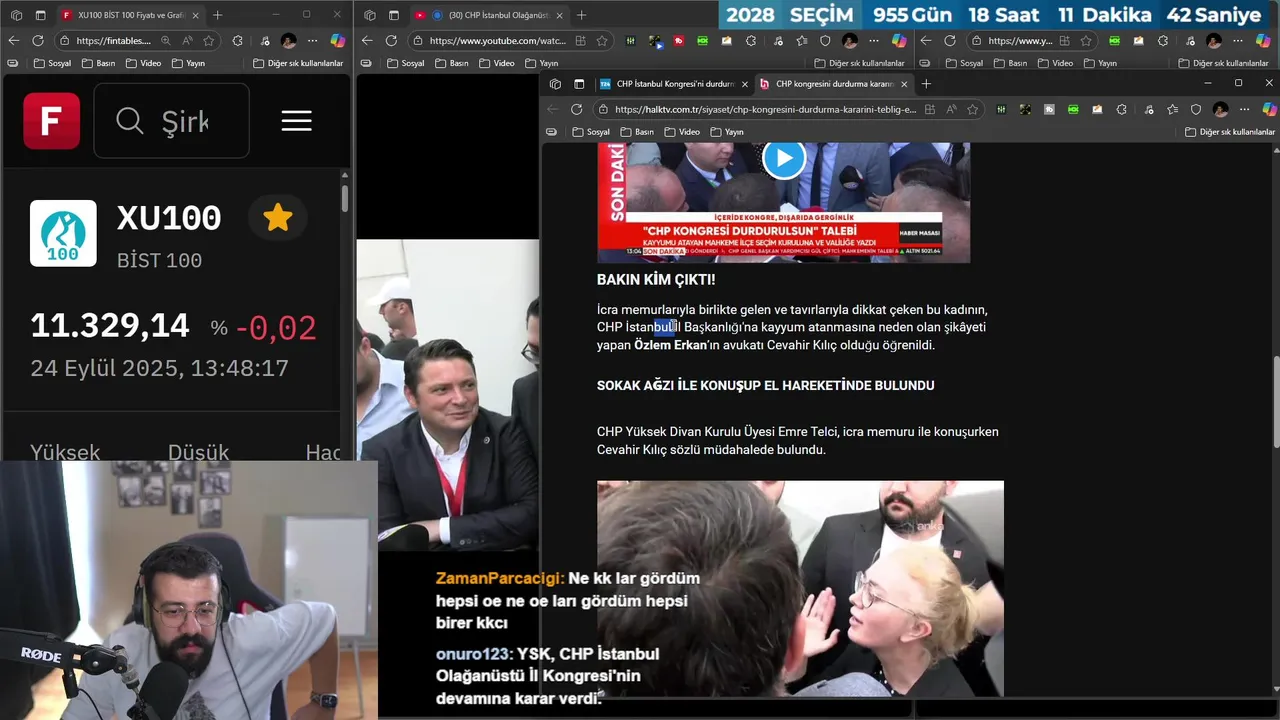
Task: Click the XU100 price 11.329,14
Action: (110, 326)
